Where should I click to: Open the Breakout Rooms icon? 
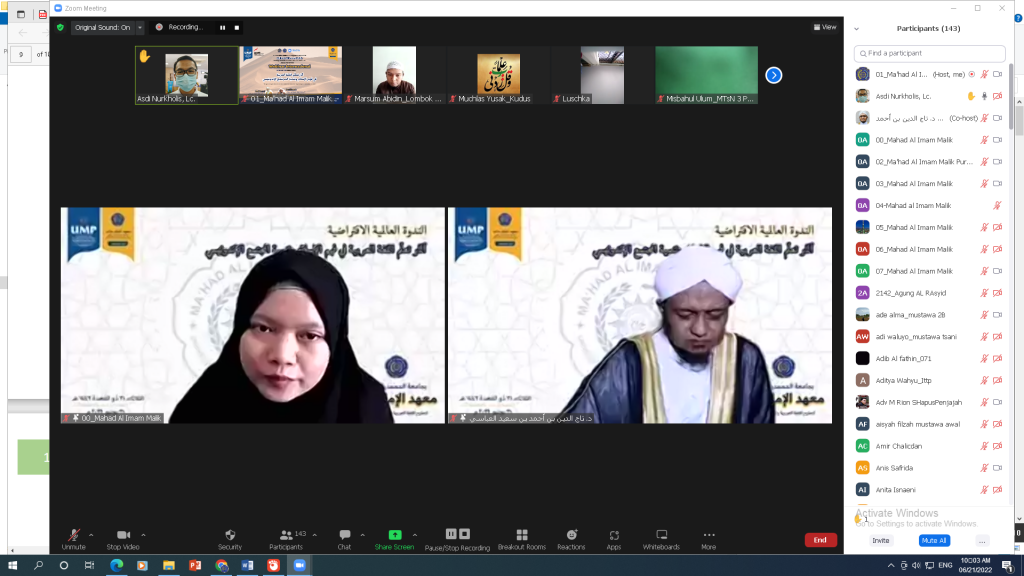tap(522, 535)
